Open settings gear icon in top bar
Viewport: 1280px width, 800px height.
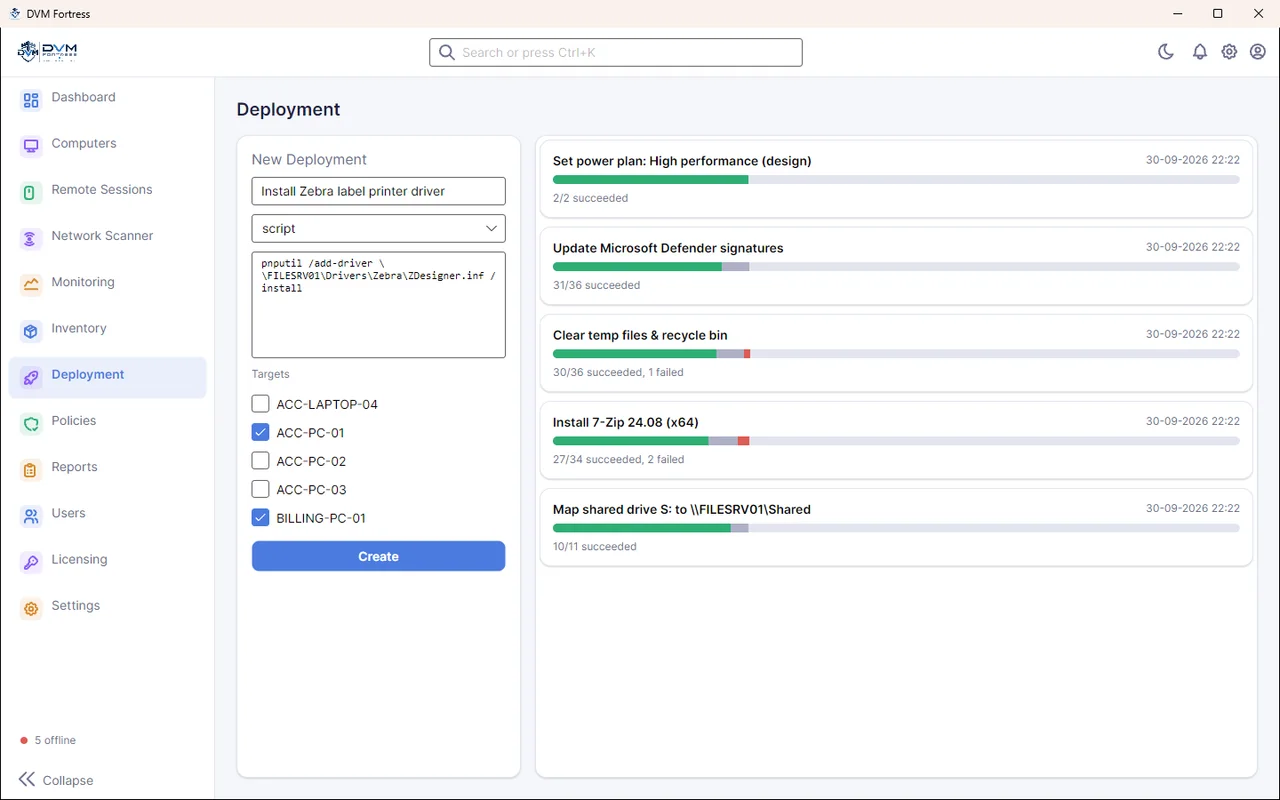click(x=1229, y=52)
